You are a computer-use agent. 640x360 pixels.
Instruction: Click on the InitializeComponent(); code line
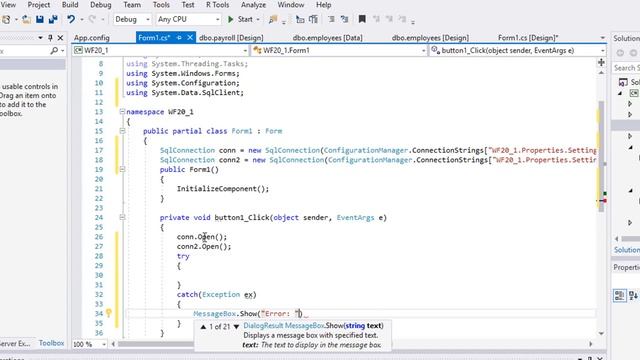tap(223, 189)
